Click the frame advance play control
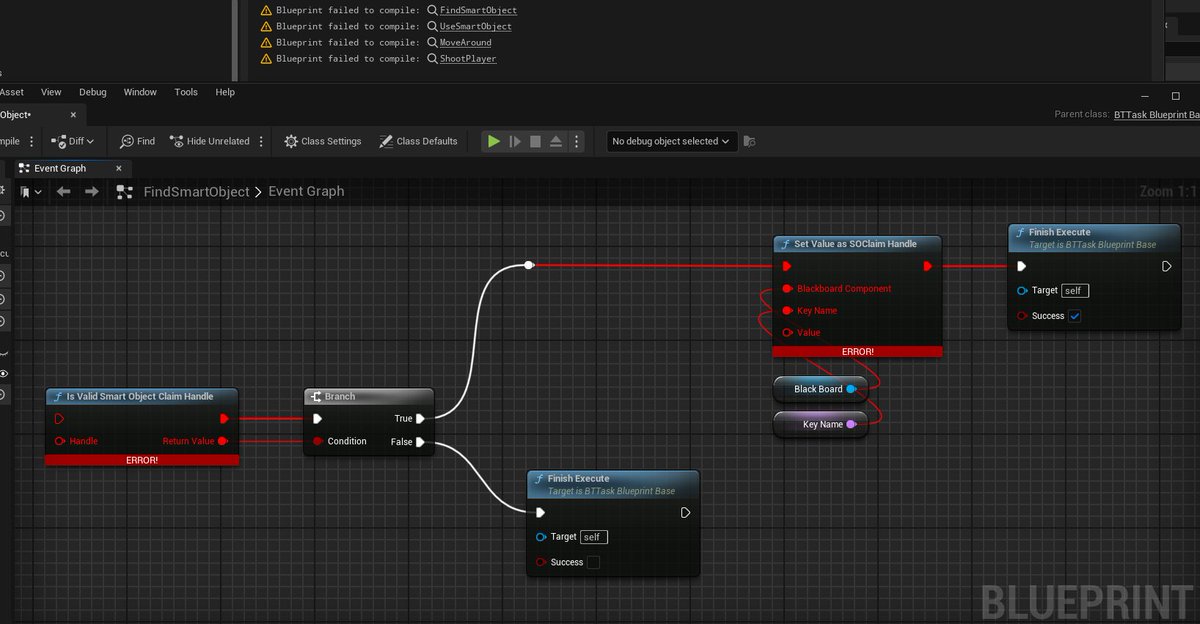Screen dimensions: 1200x624 point(514,141)
